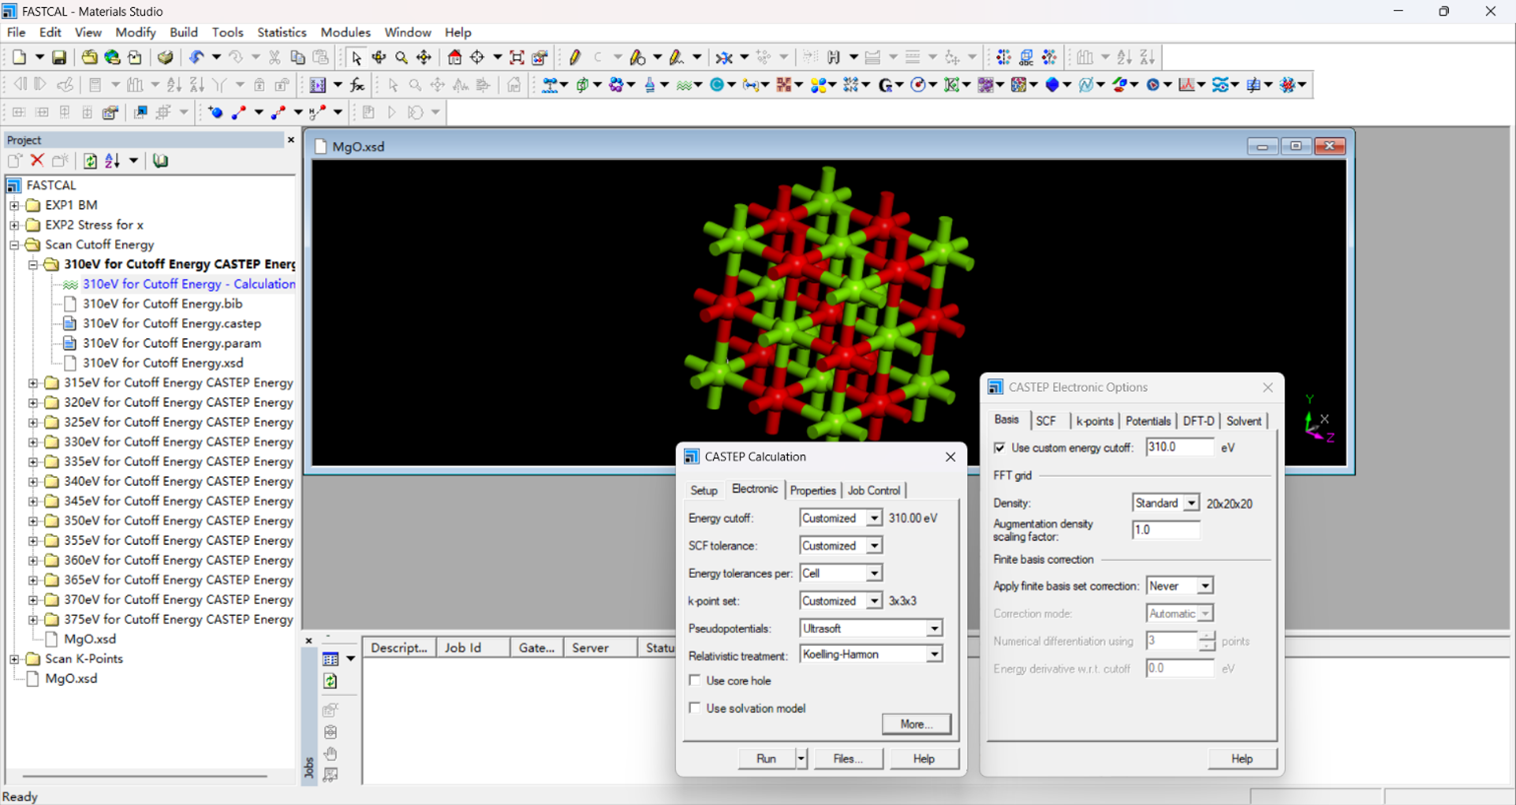The height and width of the screenshot is (805, 1516).
Task: Enable the Use solvation model checkbox
Action: tap(695, 708)
